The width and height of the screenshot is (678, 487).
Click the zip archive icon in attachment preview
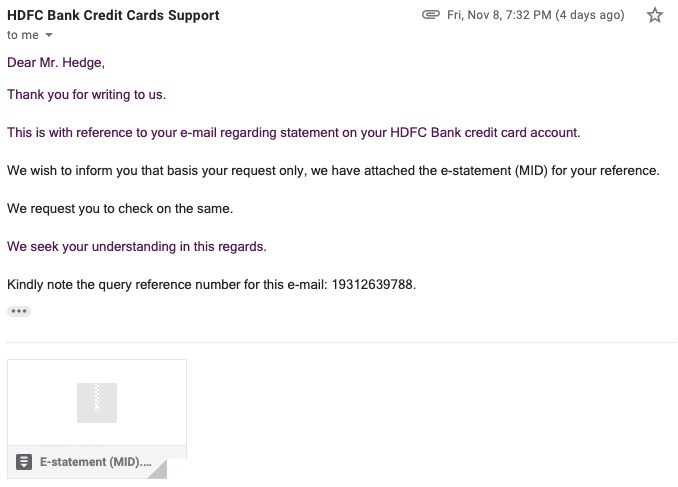click(x=97, y=402)
